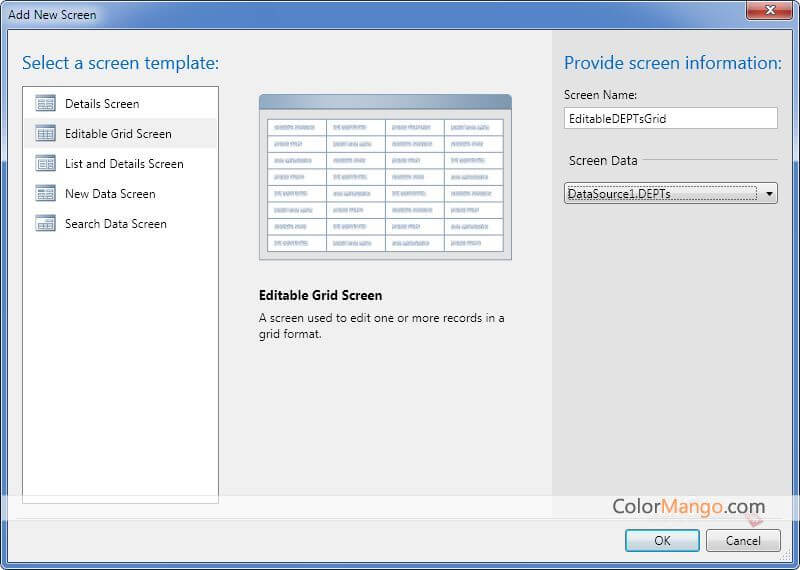Click the New Data Screen icon

coord(45,193)
